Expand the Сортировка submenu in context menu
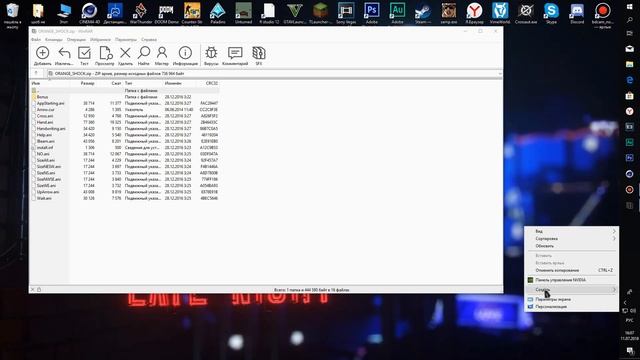The width and height of the screenshot is (640, 360). 571,238
